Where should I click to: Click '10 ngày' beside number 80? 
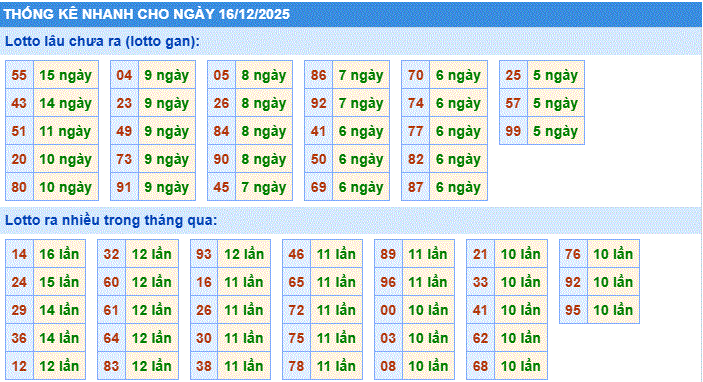click(66, 187)
